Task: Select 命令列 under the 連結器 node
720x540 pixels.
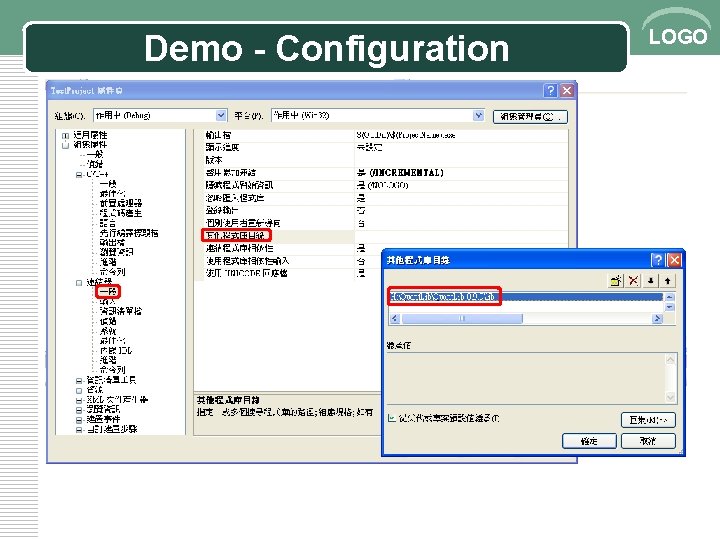Action: tap(112, 370)
